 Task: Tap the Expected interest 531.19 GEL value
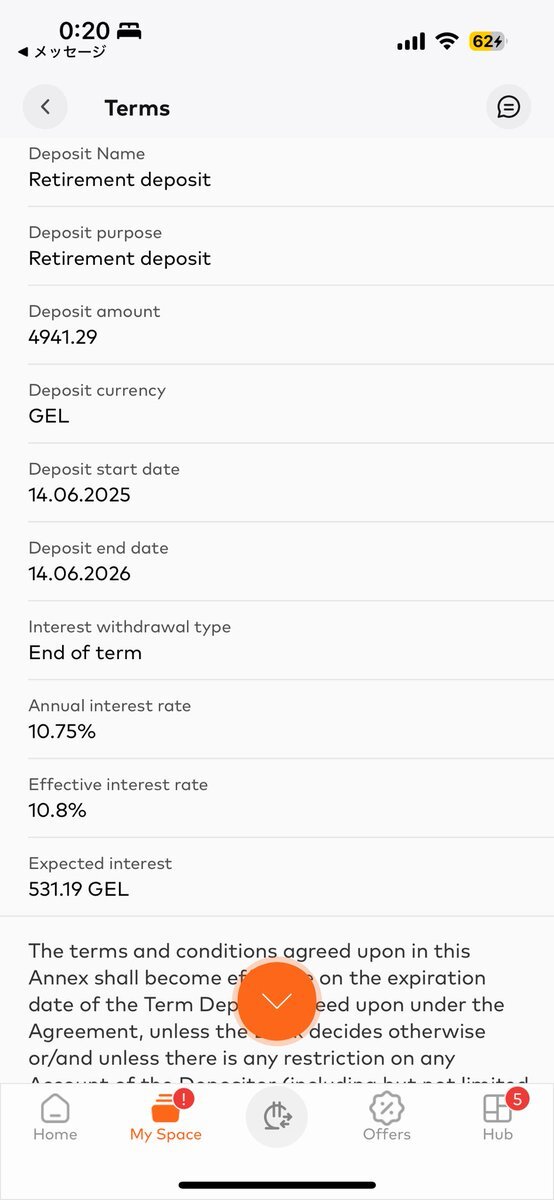point(79,888)
